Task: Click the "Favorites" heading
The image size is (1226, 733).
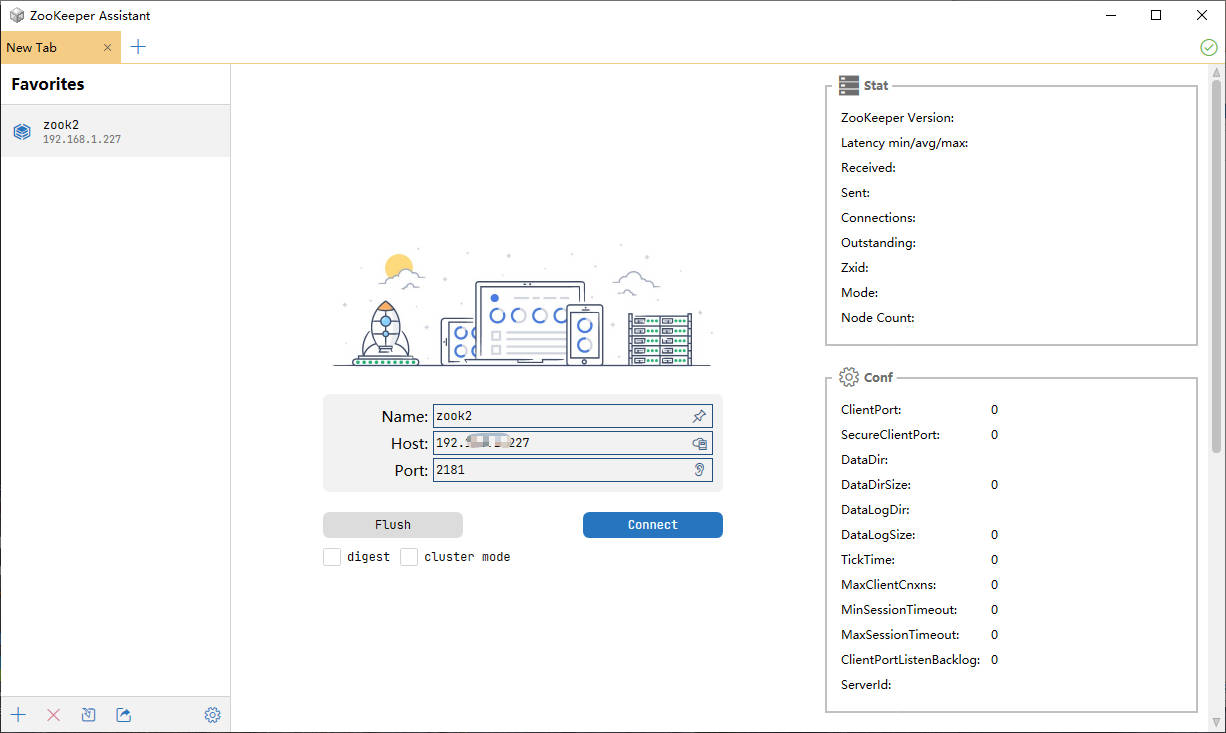Action: pyautogui.click(x=48, y=84)
